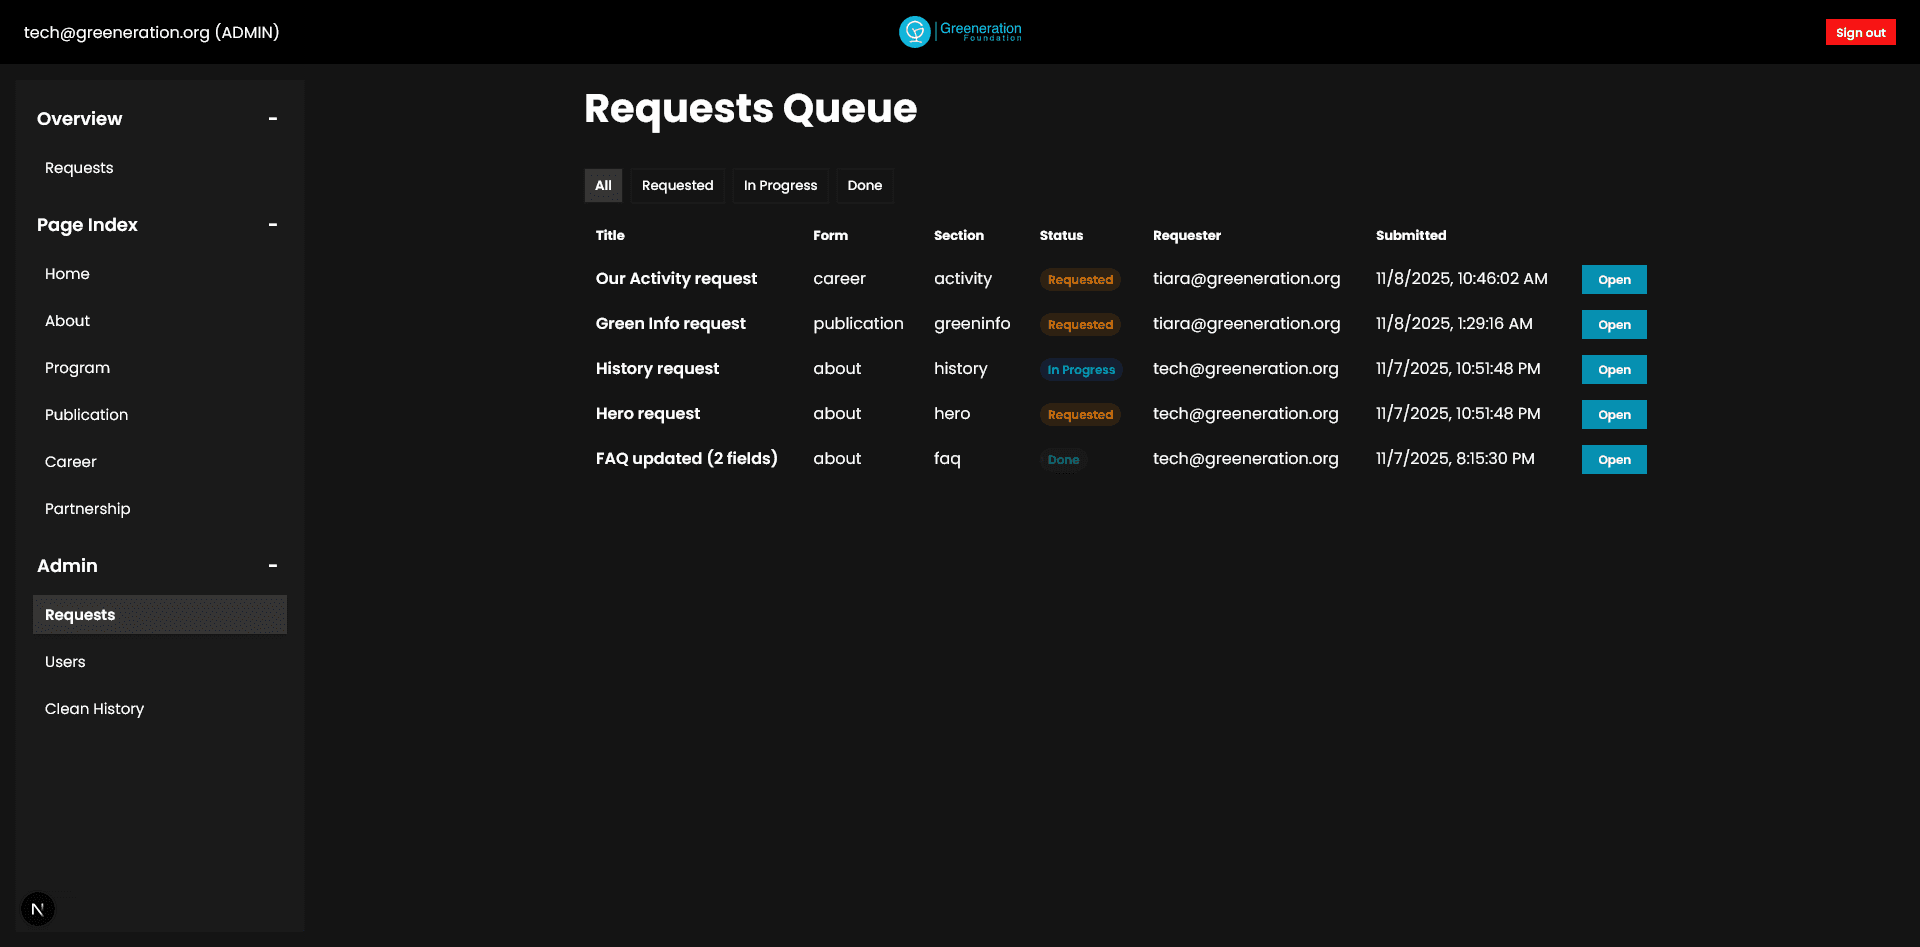1920x947 pixels.
Task: Navigate to Users in the Admin section
Action: (x=65, y=661)
